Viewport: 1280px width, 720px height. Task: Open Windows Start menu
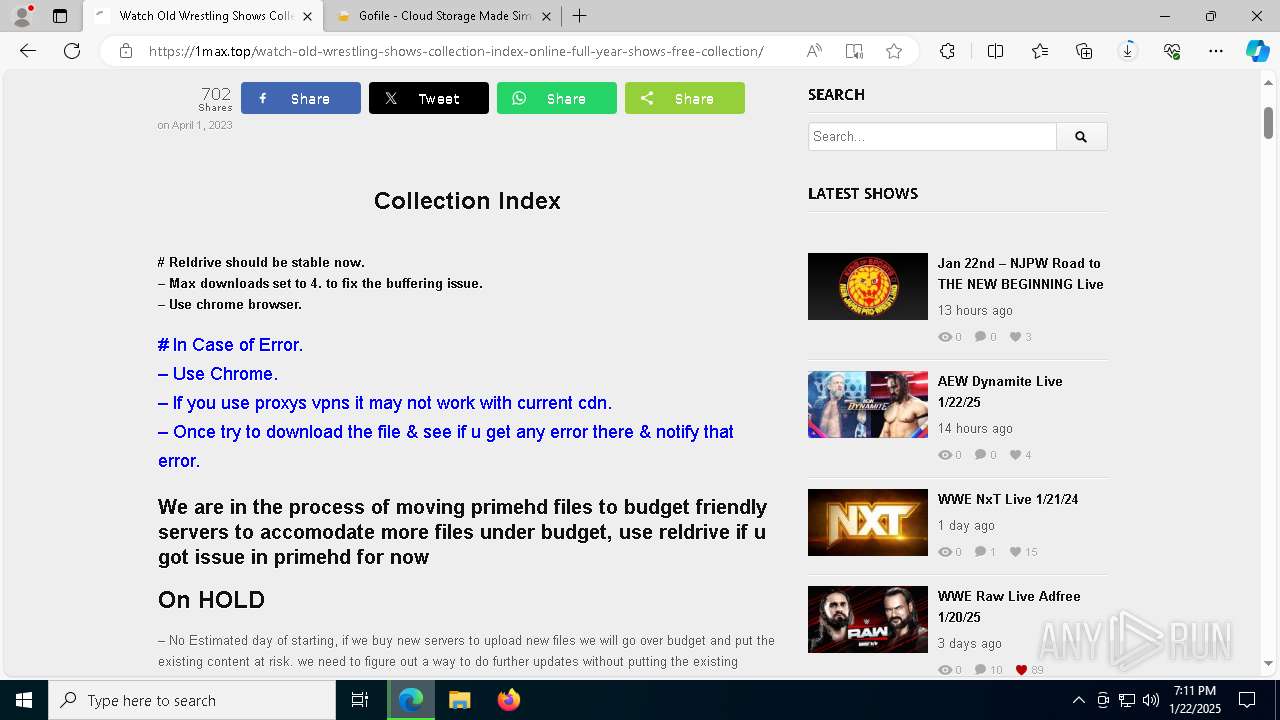24,700
